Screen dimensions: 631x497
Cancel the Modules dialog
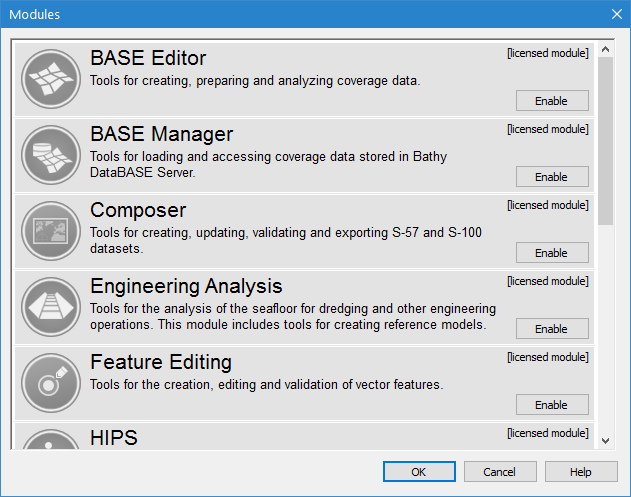[499, 472]
